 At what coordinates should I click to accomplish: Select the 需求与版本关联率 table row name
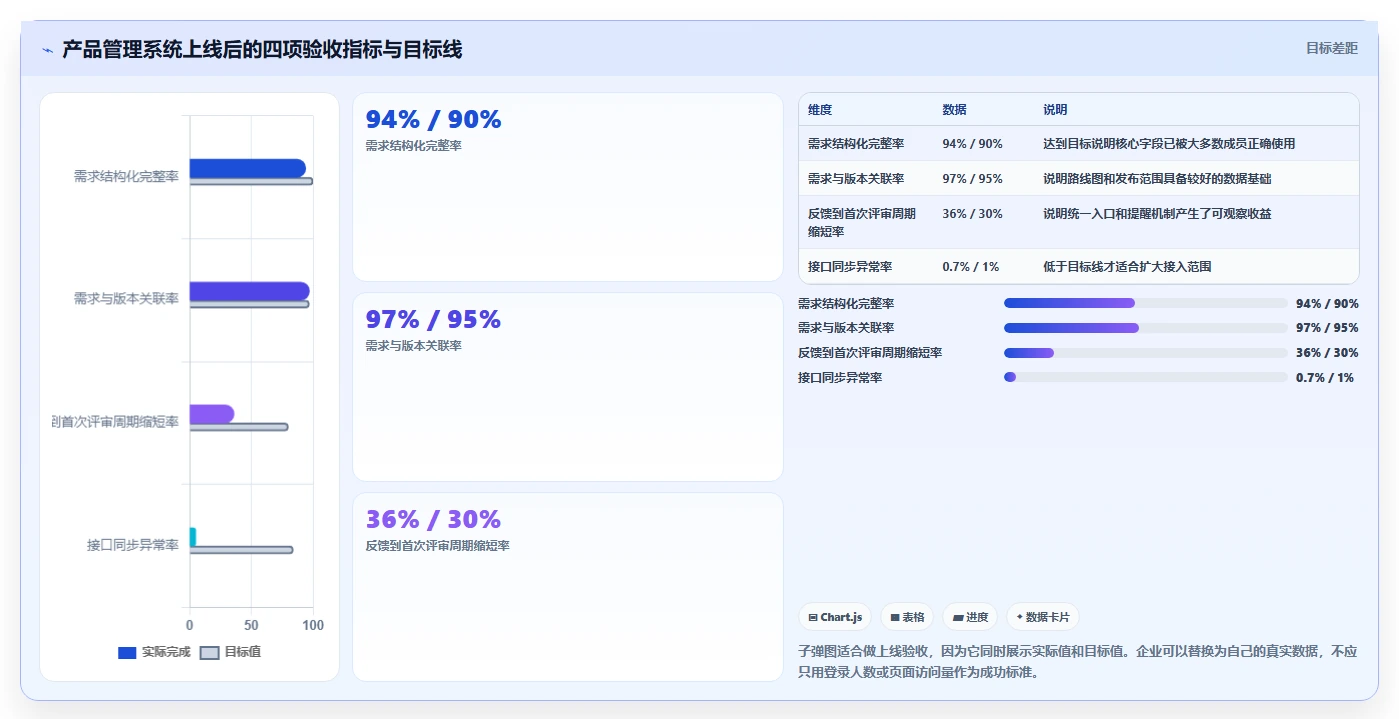tap(856, 179)
